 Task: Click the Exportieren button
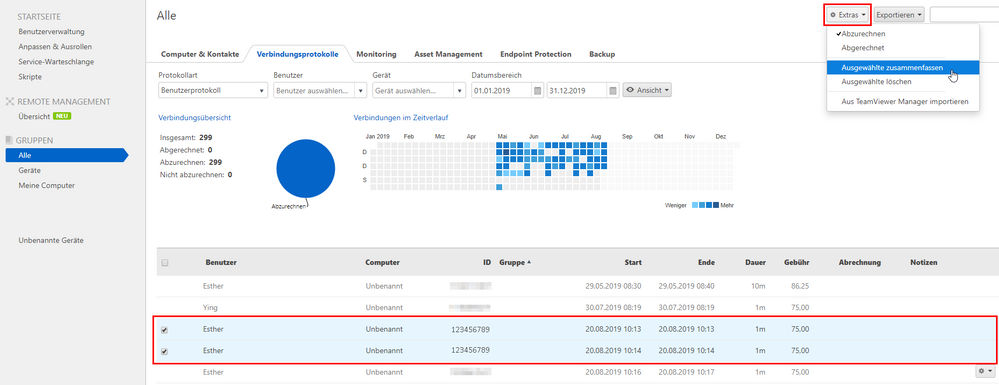click(x=899, y=15)
